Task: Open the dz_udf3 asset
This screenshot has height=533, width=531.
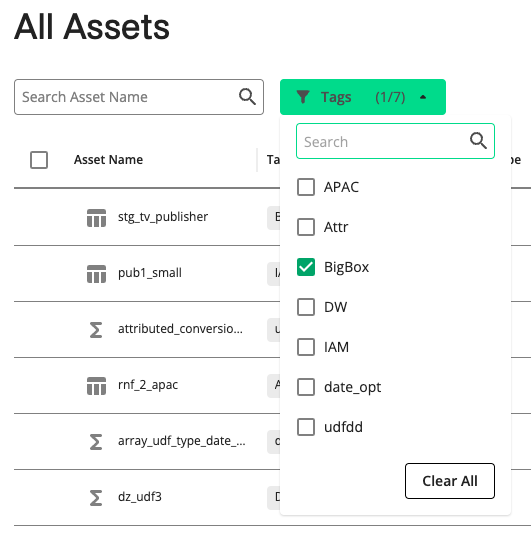Action: click(140, 497)
